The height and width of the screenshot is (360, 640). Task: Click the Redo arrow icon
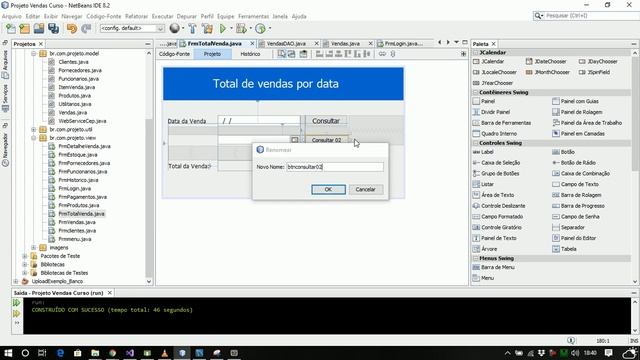(x=86, y=28)
